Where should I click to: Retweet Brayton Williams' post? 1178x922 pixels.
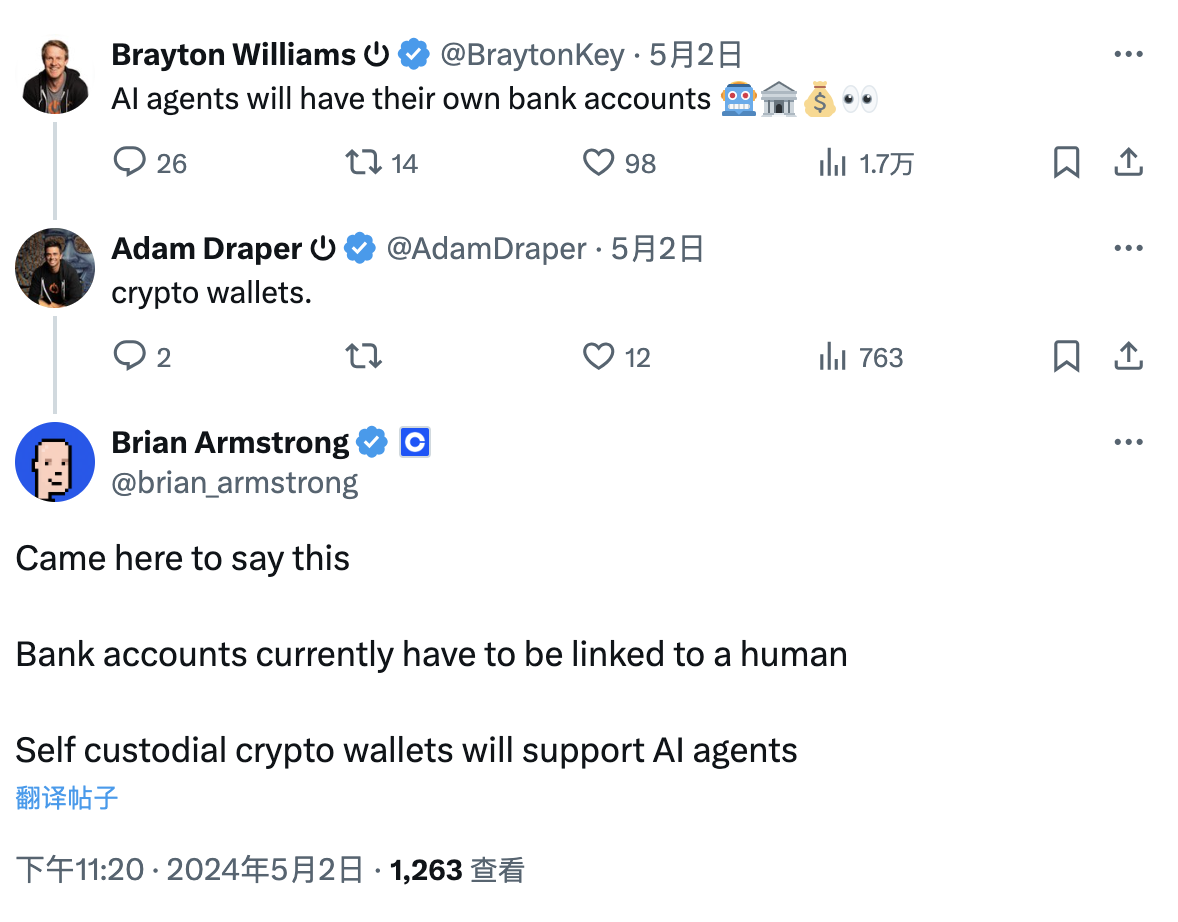pos(363,162)
